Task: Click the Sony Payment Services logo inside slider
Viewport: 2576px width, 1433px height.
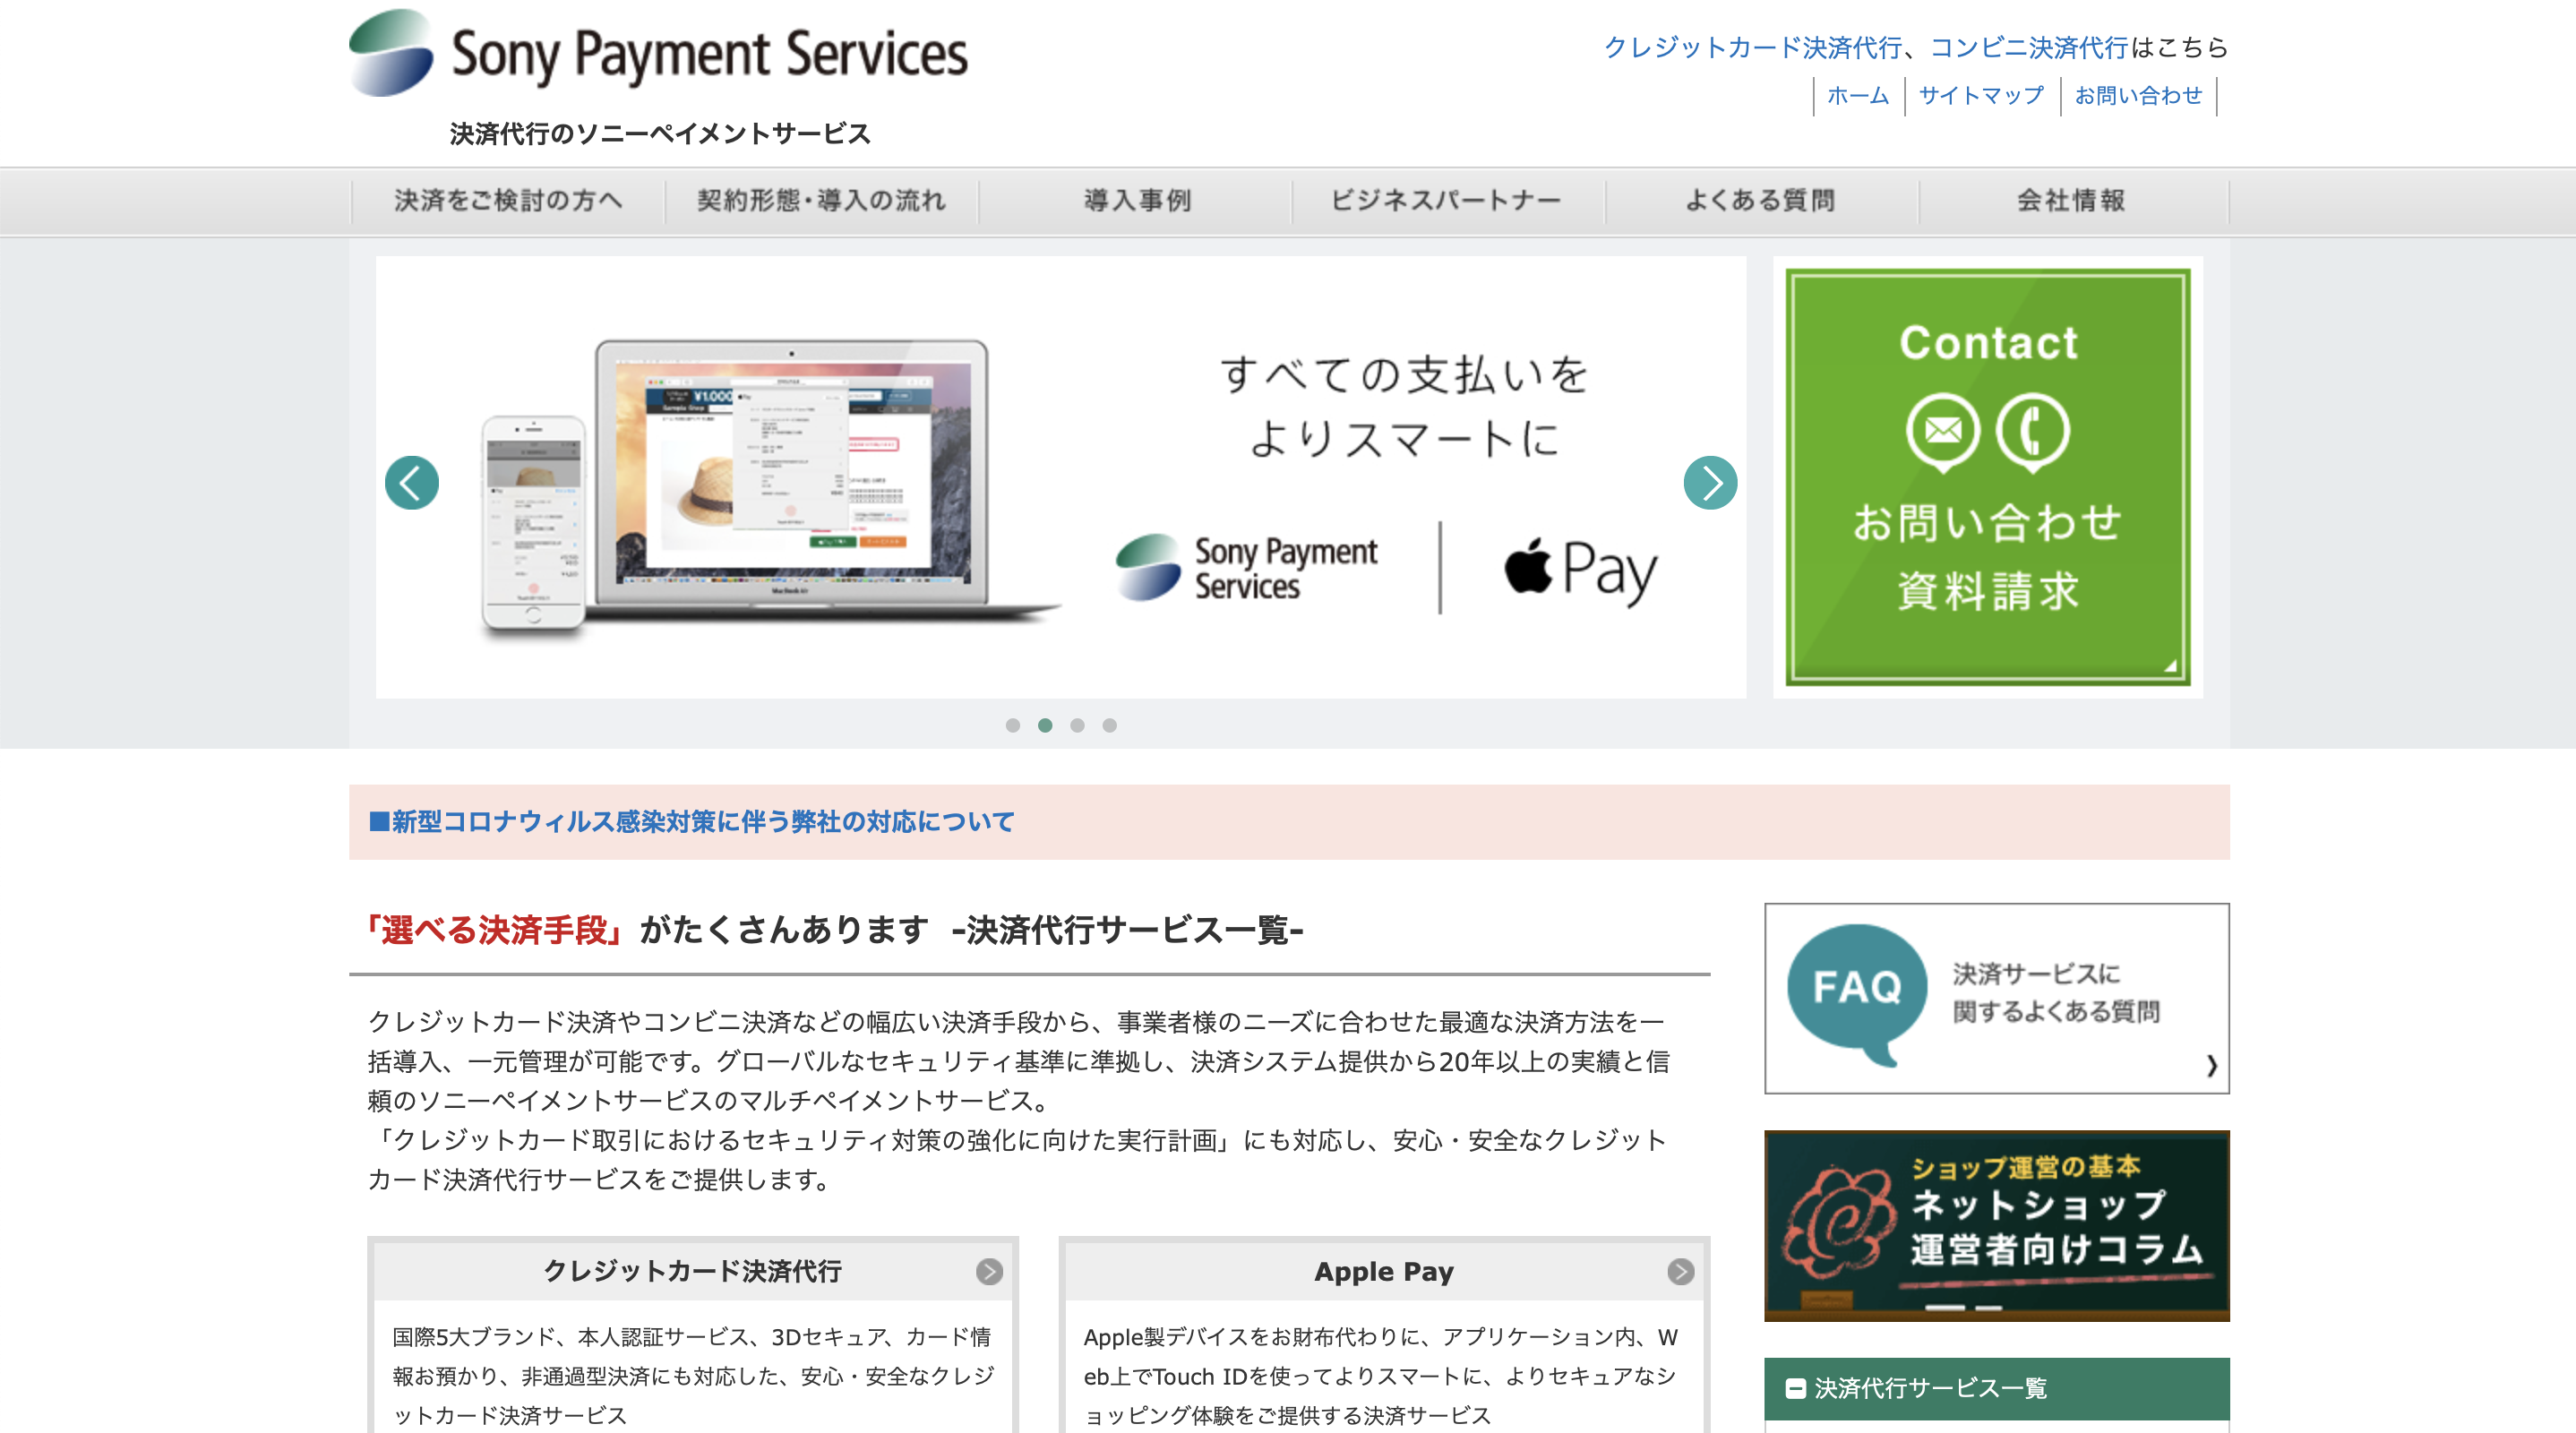Action: (x=1247, y=567)
